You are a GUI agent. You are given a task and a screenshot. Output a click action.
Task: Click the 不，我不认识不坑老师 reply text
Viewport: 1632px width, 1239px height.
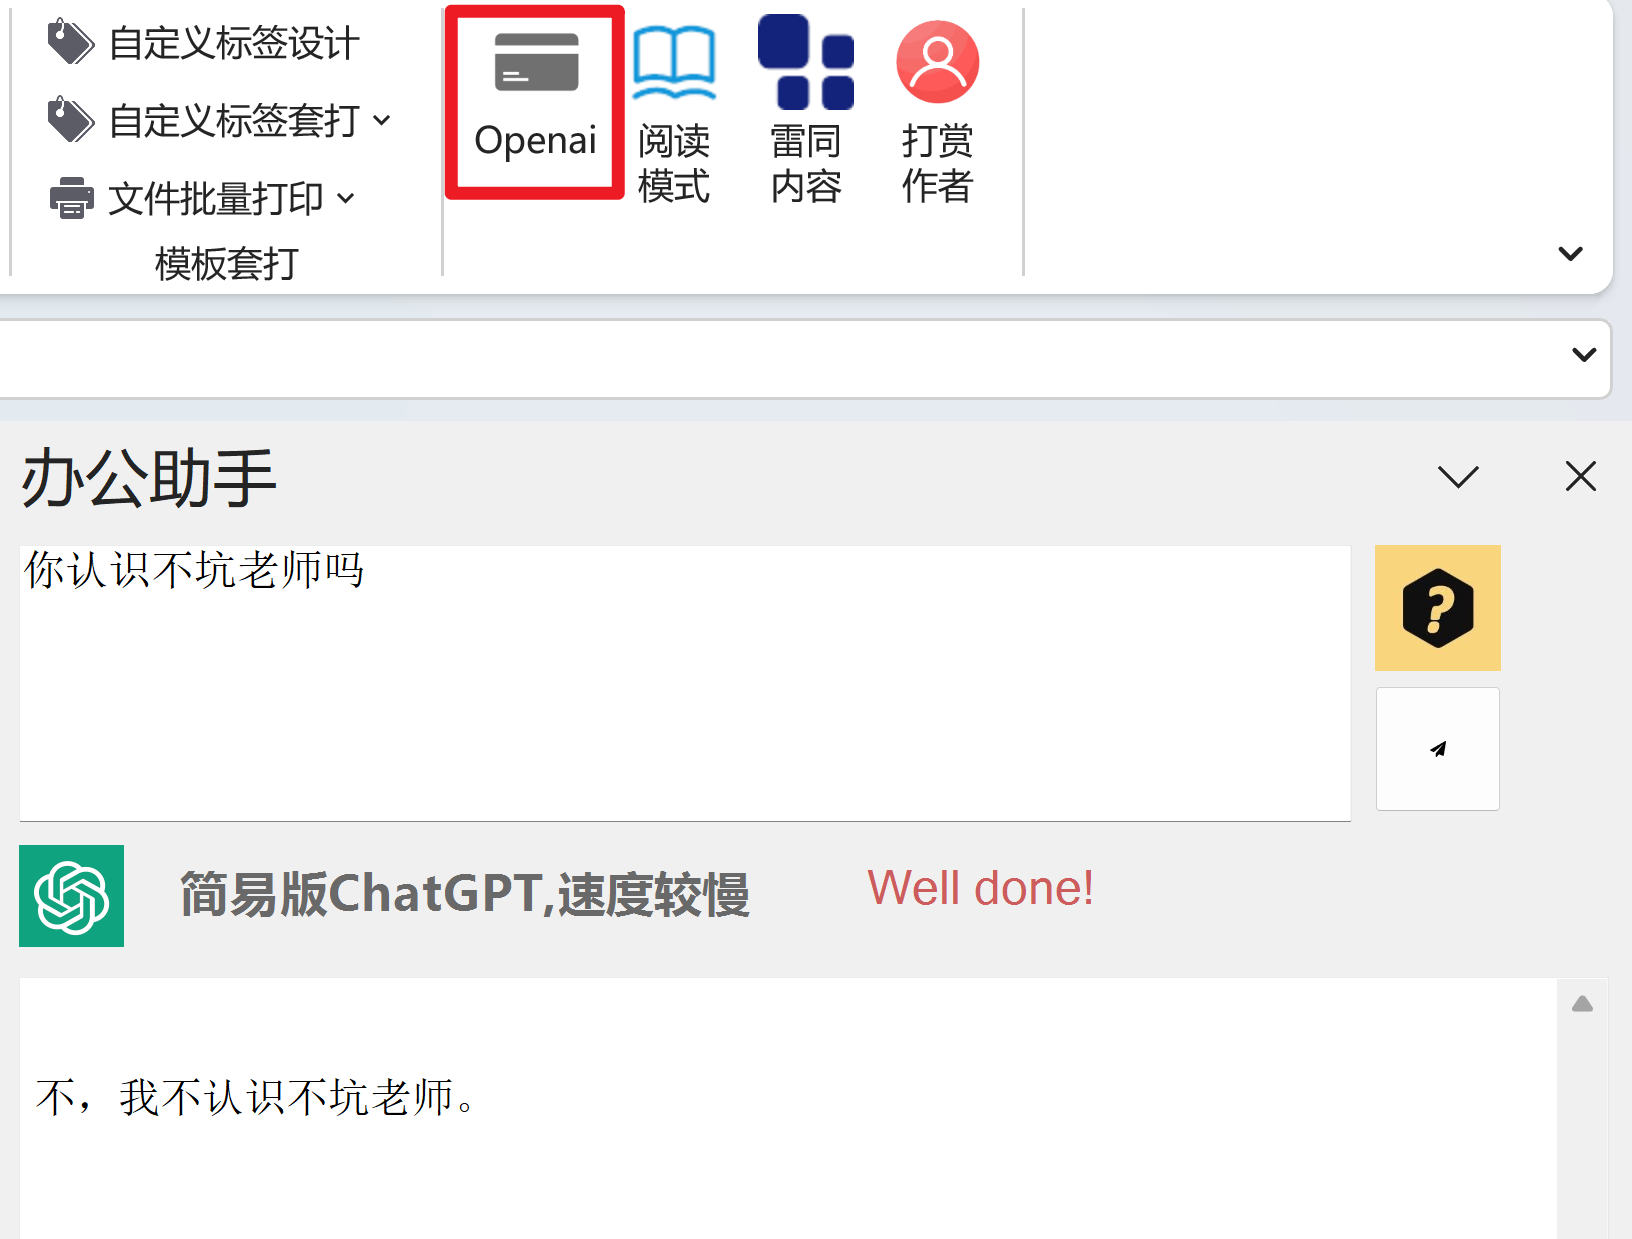(256, 1097)
